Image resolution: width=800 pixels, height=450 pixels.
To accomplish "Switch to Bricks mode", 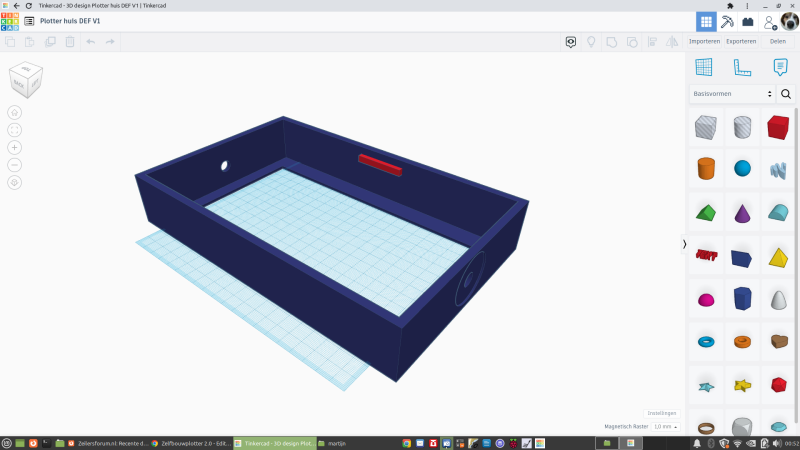I will click(747, 21).
